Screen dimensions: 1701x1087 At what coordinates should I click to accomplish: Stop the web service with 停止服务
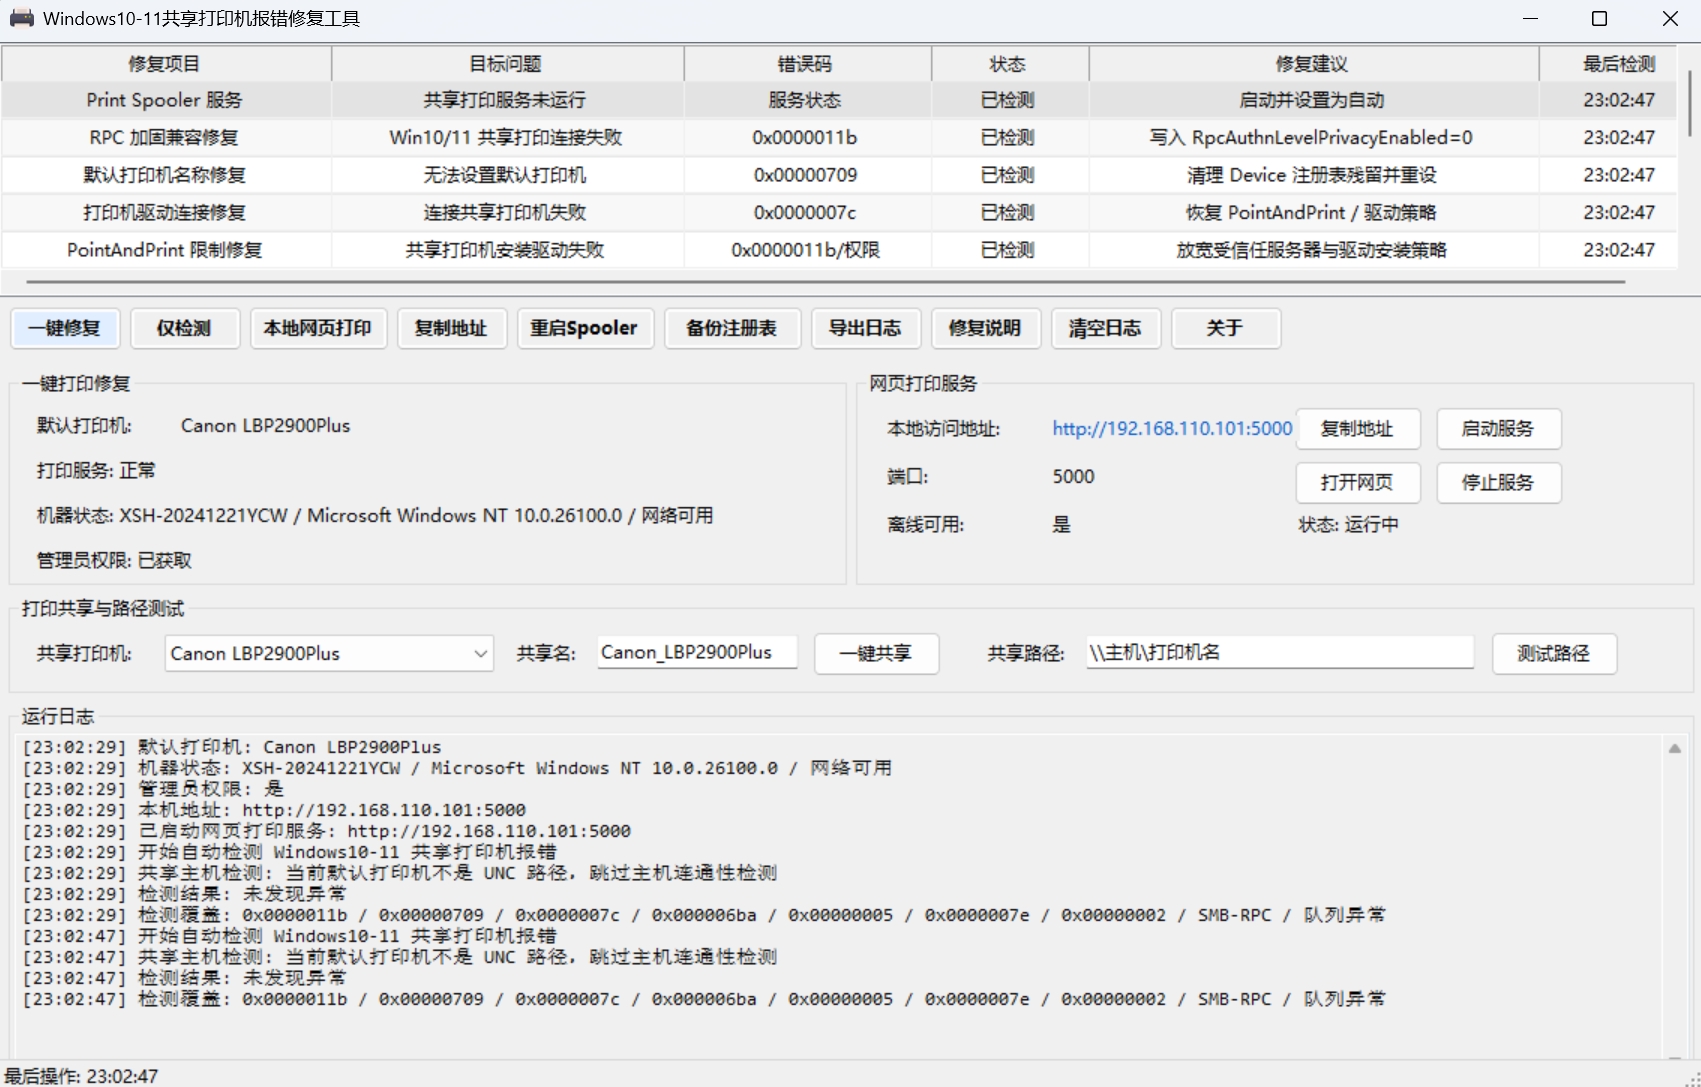point(1498,483)
